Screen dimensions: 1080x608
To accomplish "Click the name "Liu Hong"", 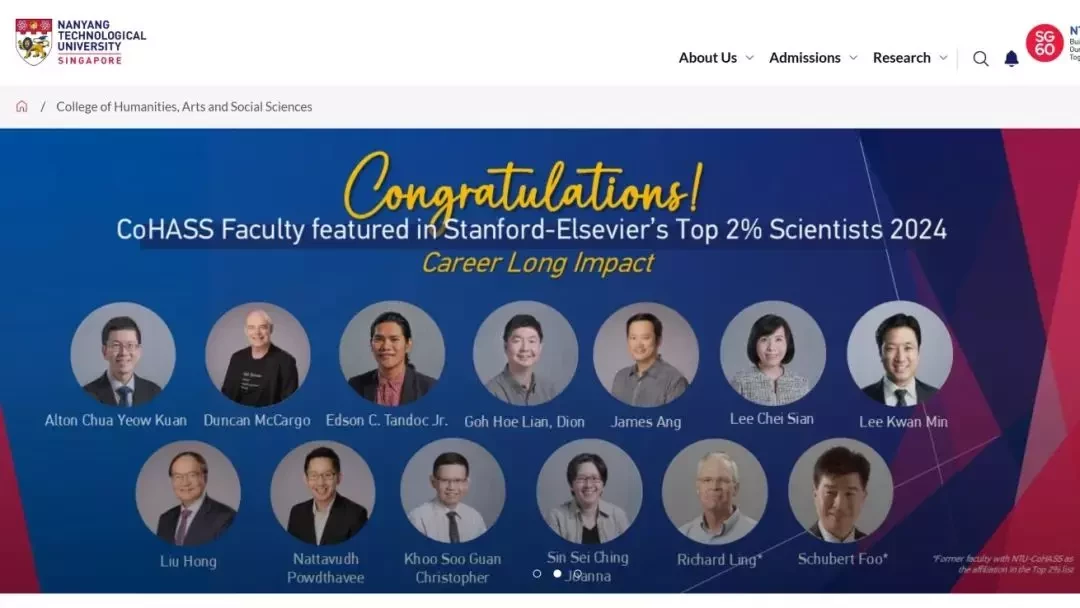I will pyautogui.click(x=188, y=561).
